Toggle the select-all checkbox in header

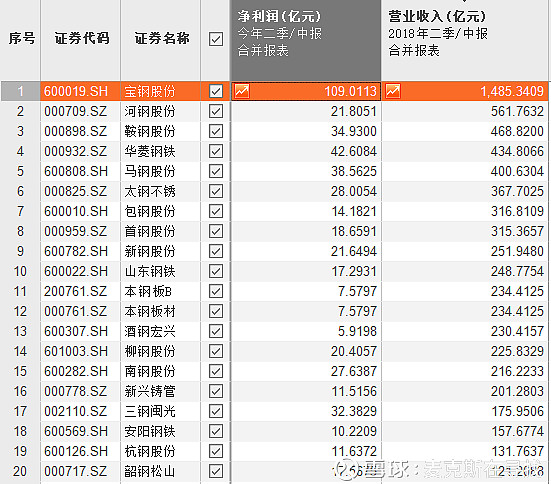tap(216, 39)
